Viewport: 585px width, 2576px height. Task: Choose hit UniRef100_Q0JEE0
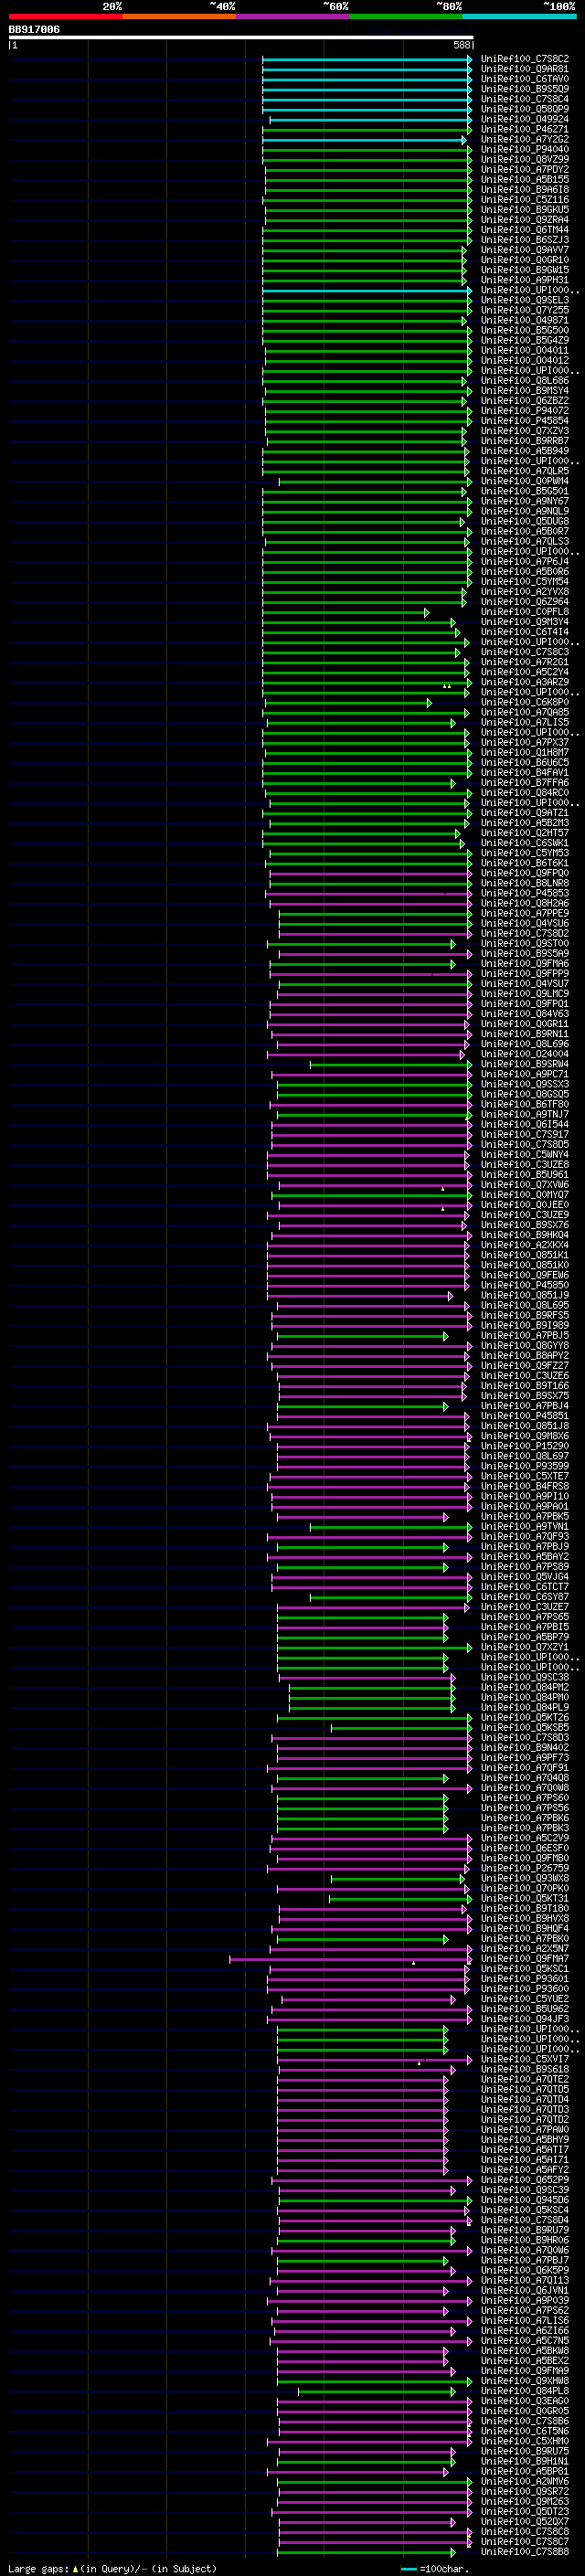click(x=525, y=1205)
